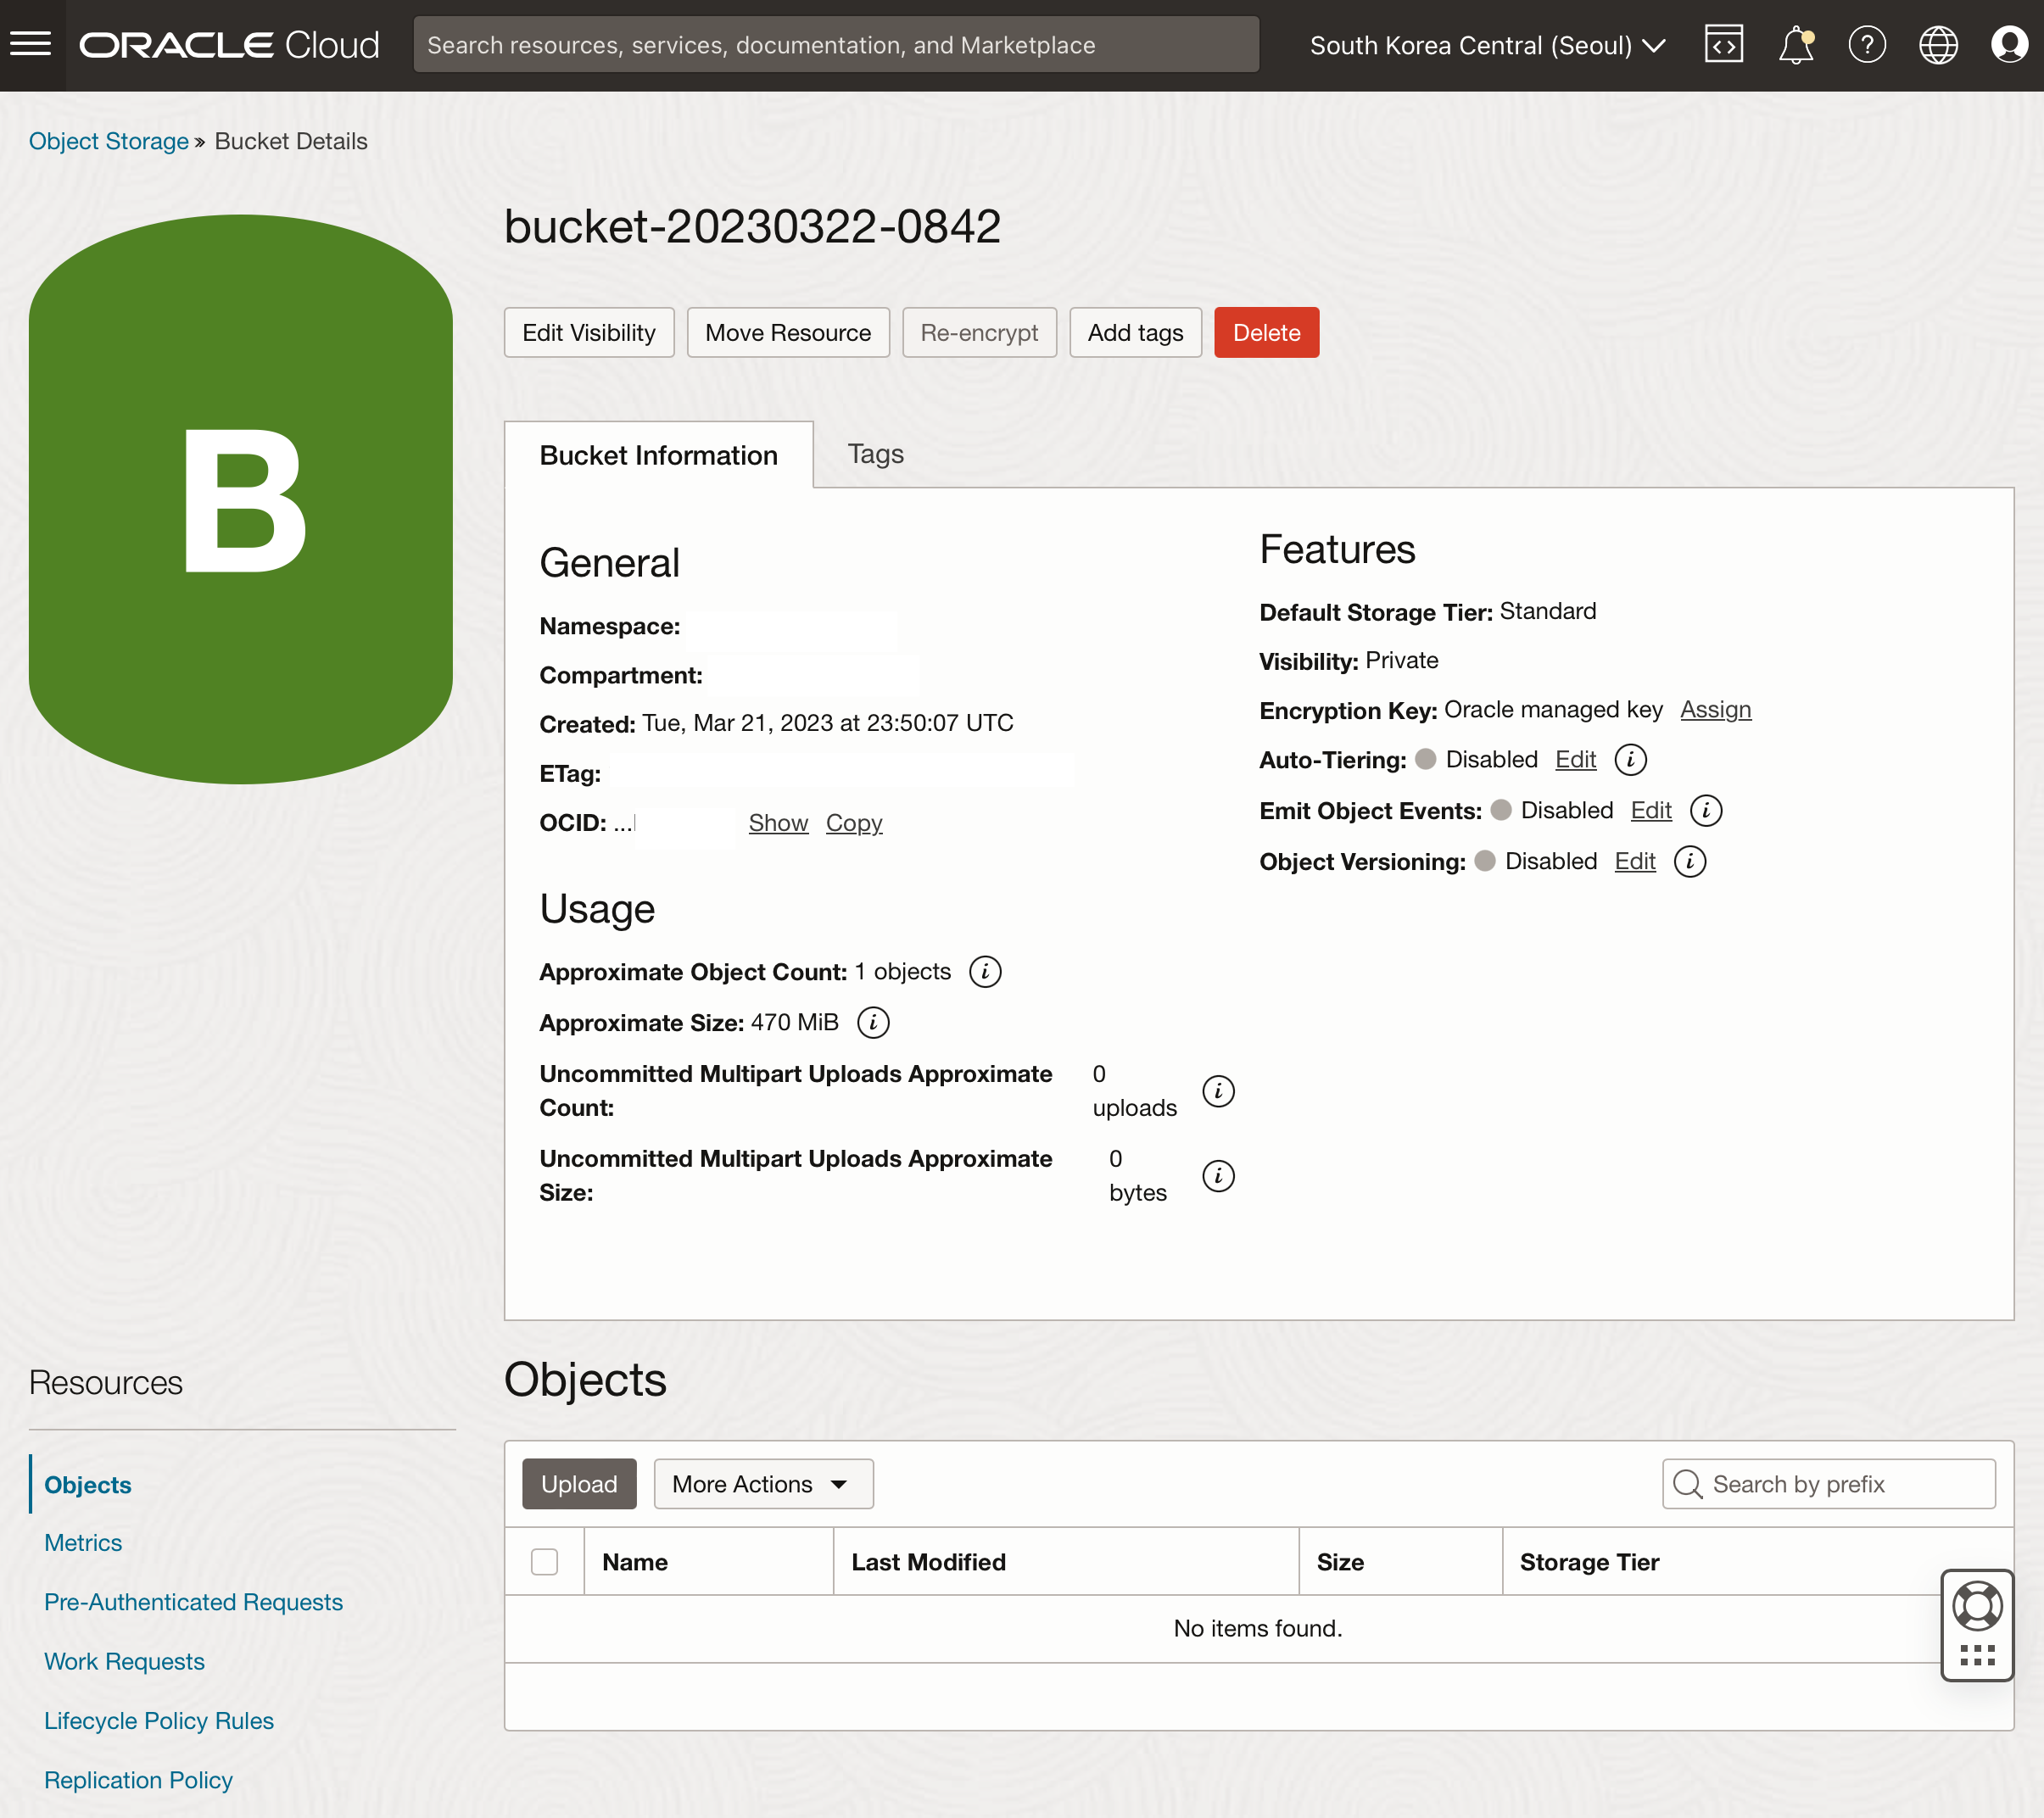Open the floating support lifebuoy widget
Viewport: 2044px width, 1818px height.
pos(1976,1606)
